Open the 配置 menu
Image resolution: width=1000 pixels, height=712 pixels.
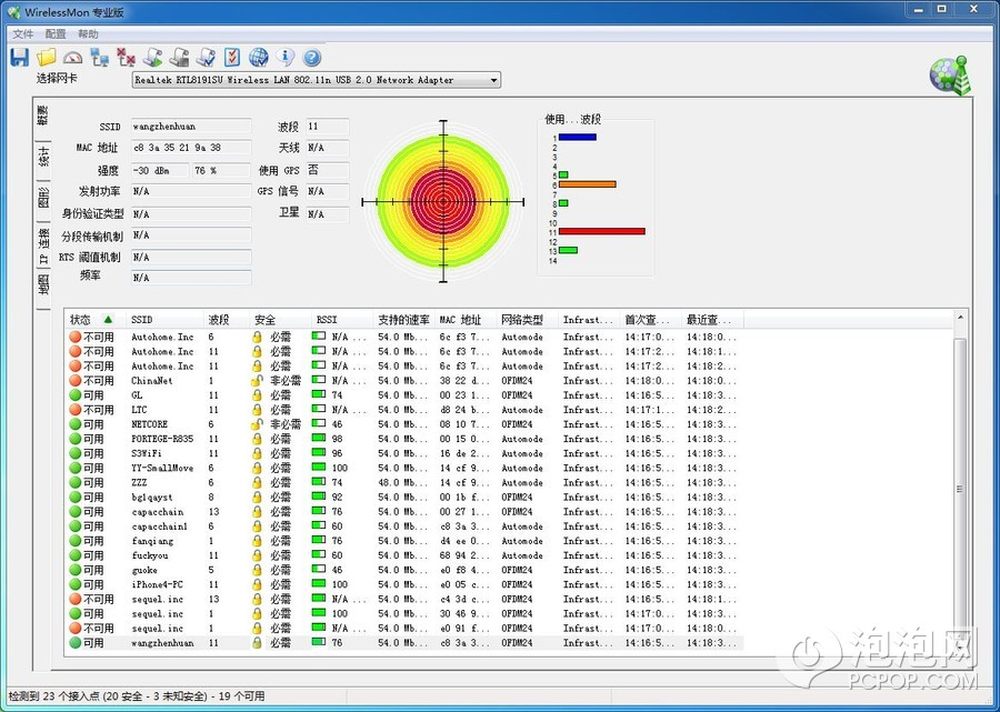55,34
